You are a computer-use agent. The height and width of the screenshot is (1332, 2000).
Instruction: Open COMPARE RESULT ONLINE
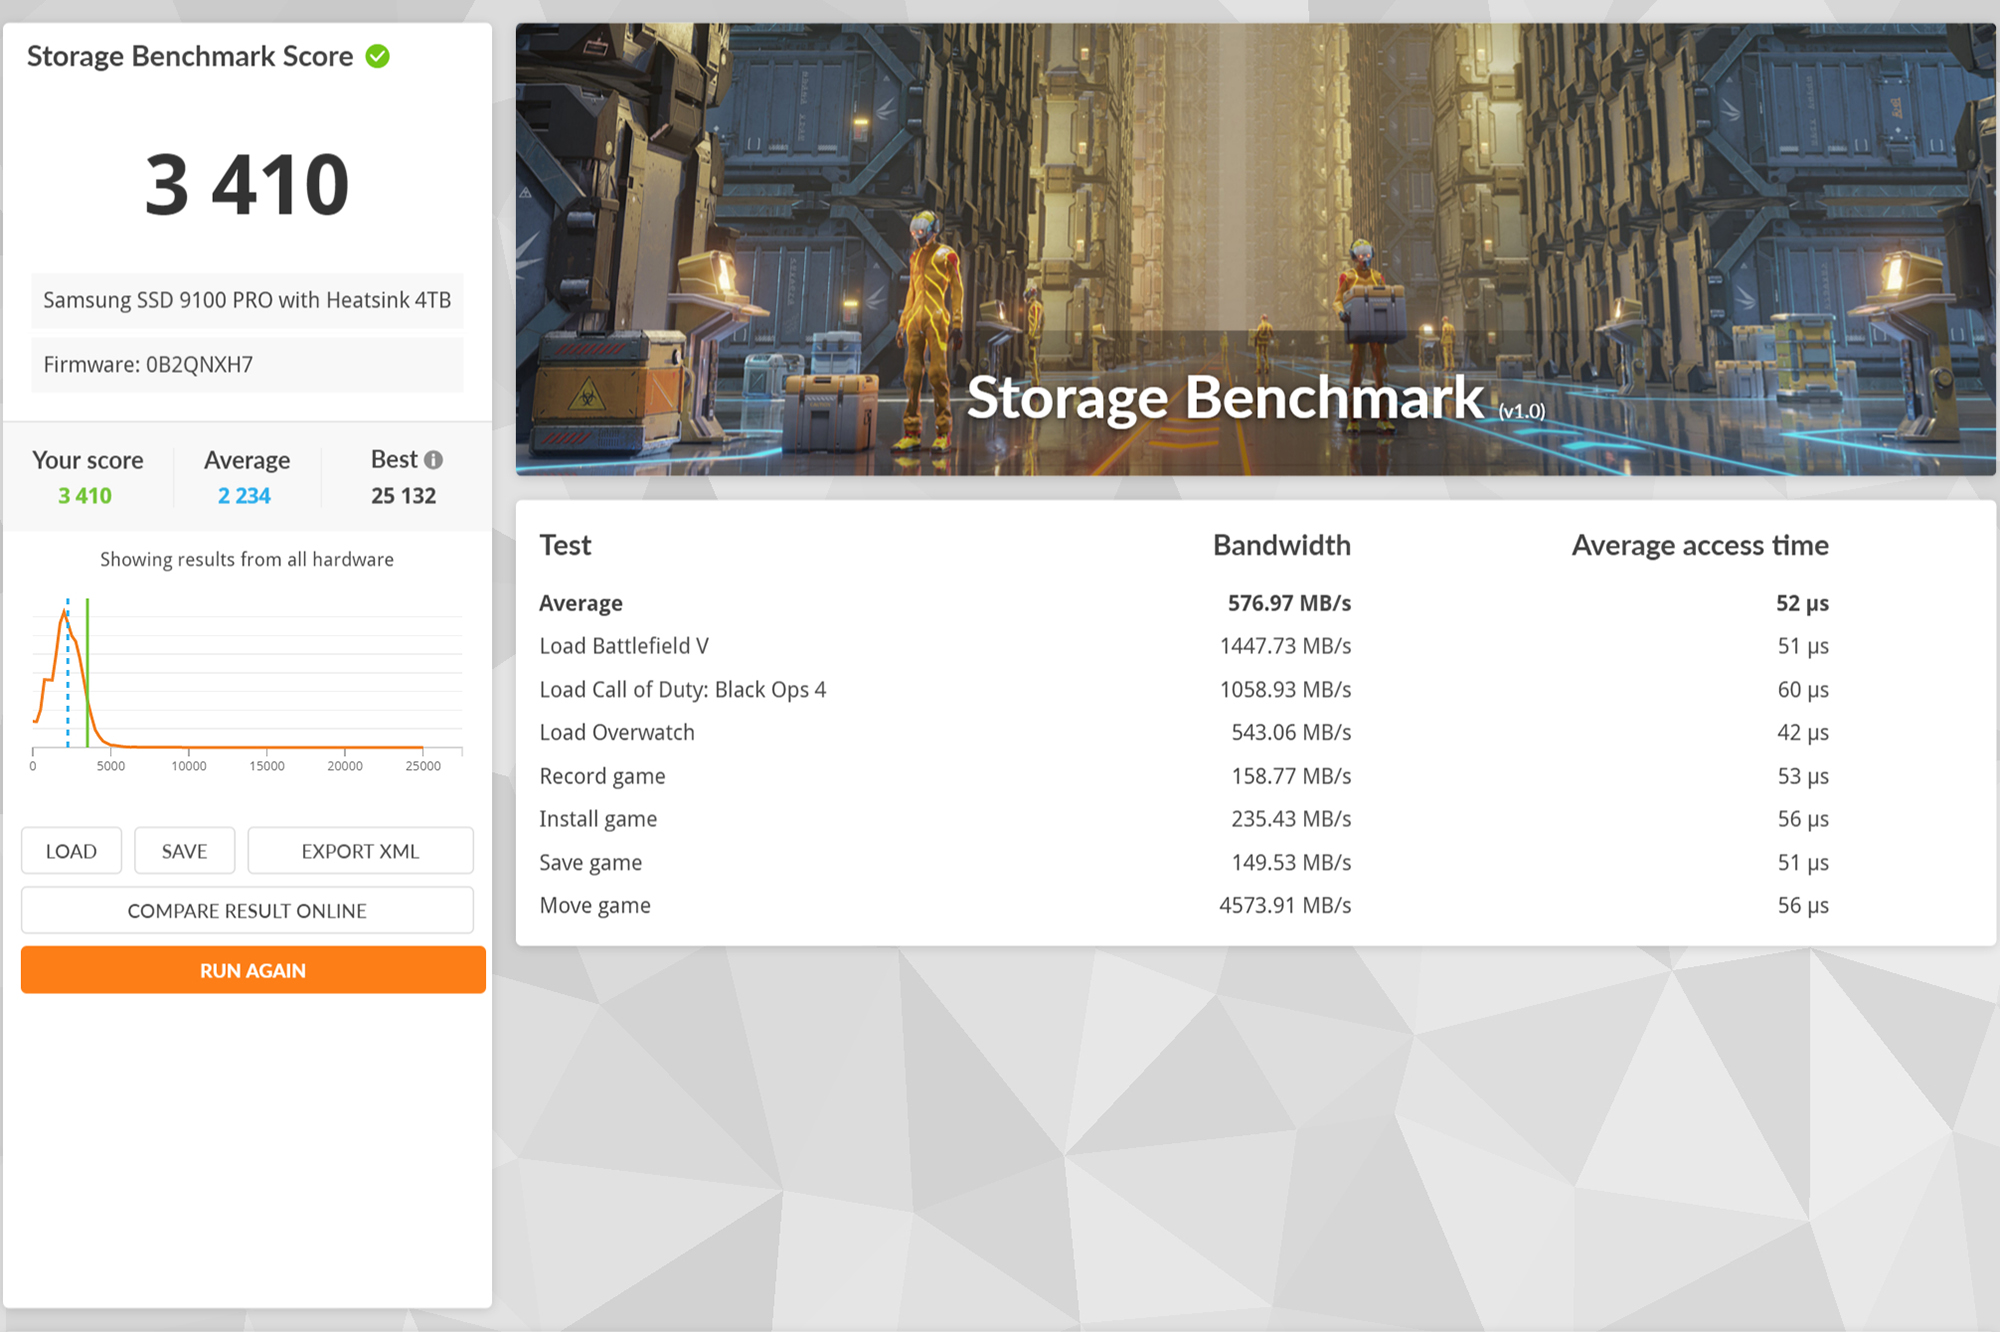(x=247, y=911)
